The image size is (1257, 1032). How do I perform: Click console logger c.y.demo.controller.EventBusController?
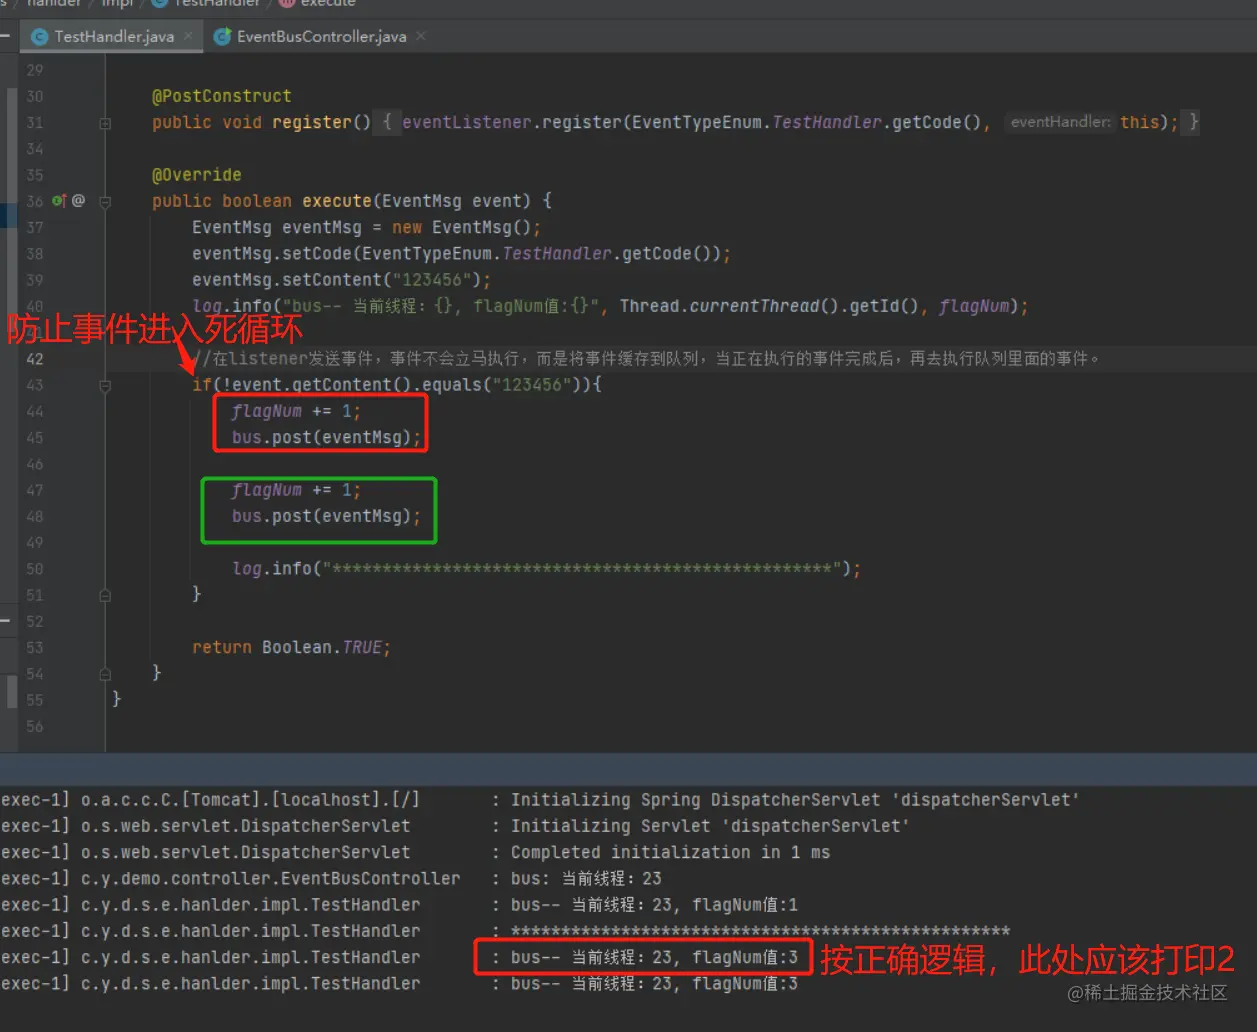(x=271, y=879)
